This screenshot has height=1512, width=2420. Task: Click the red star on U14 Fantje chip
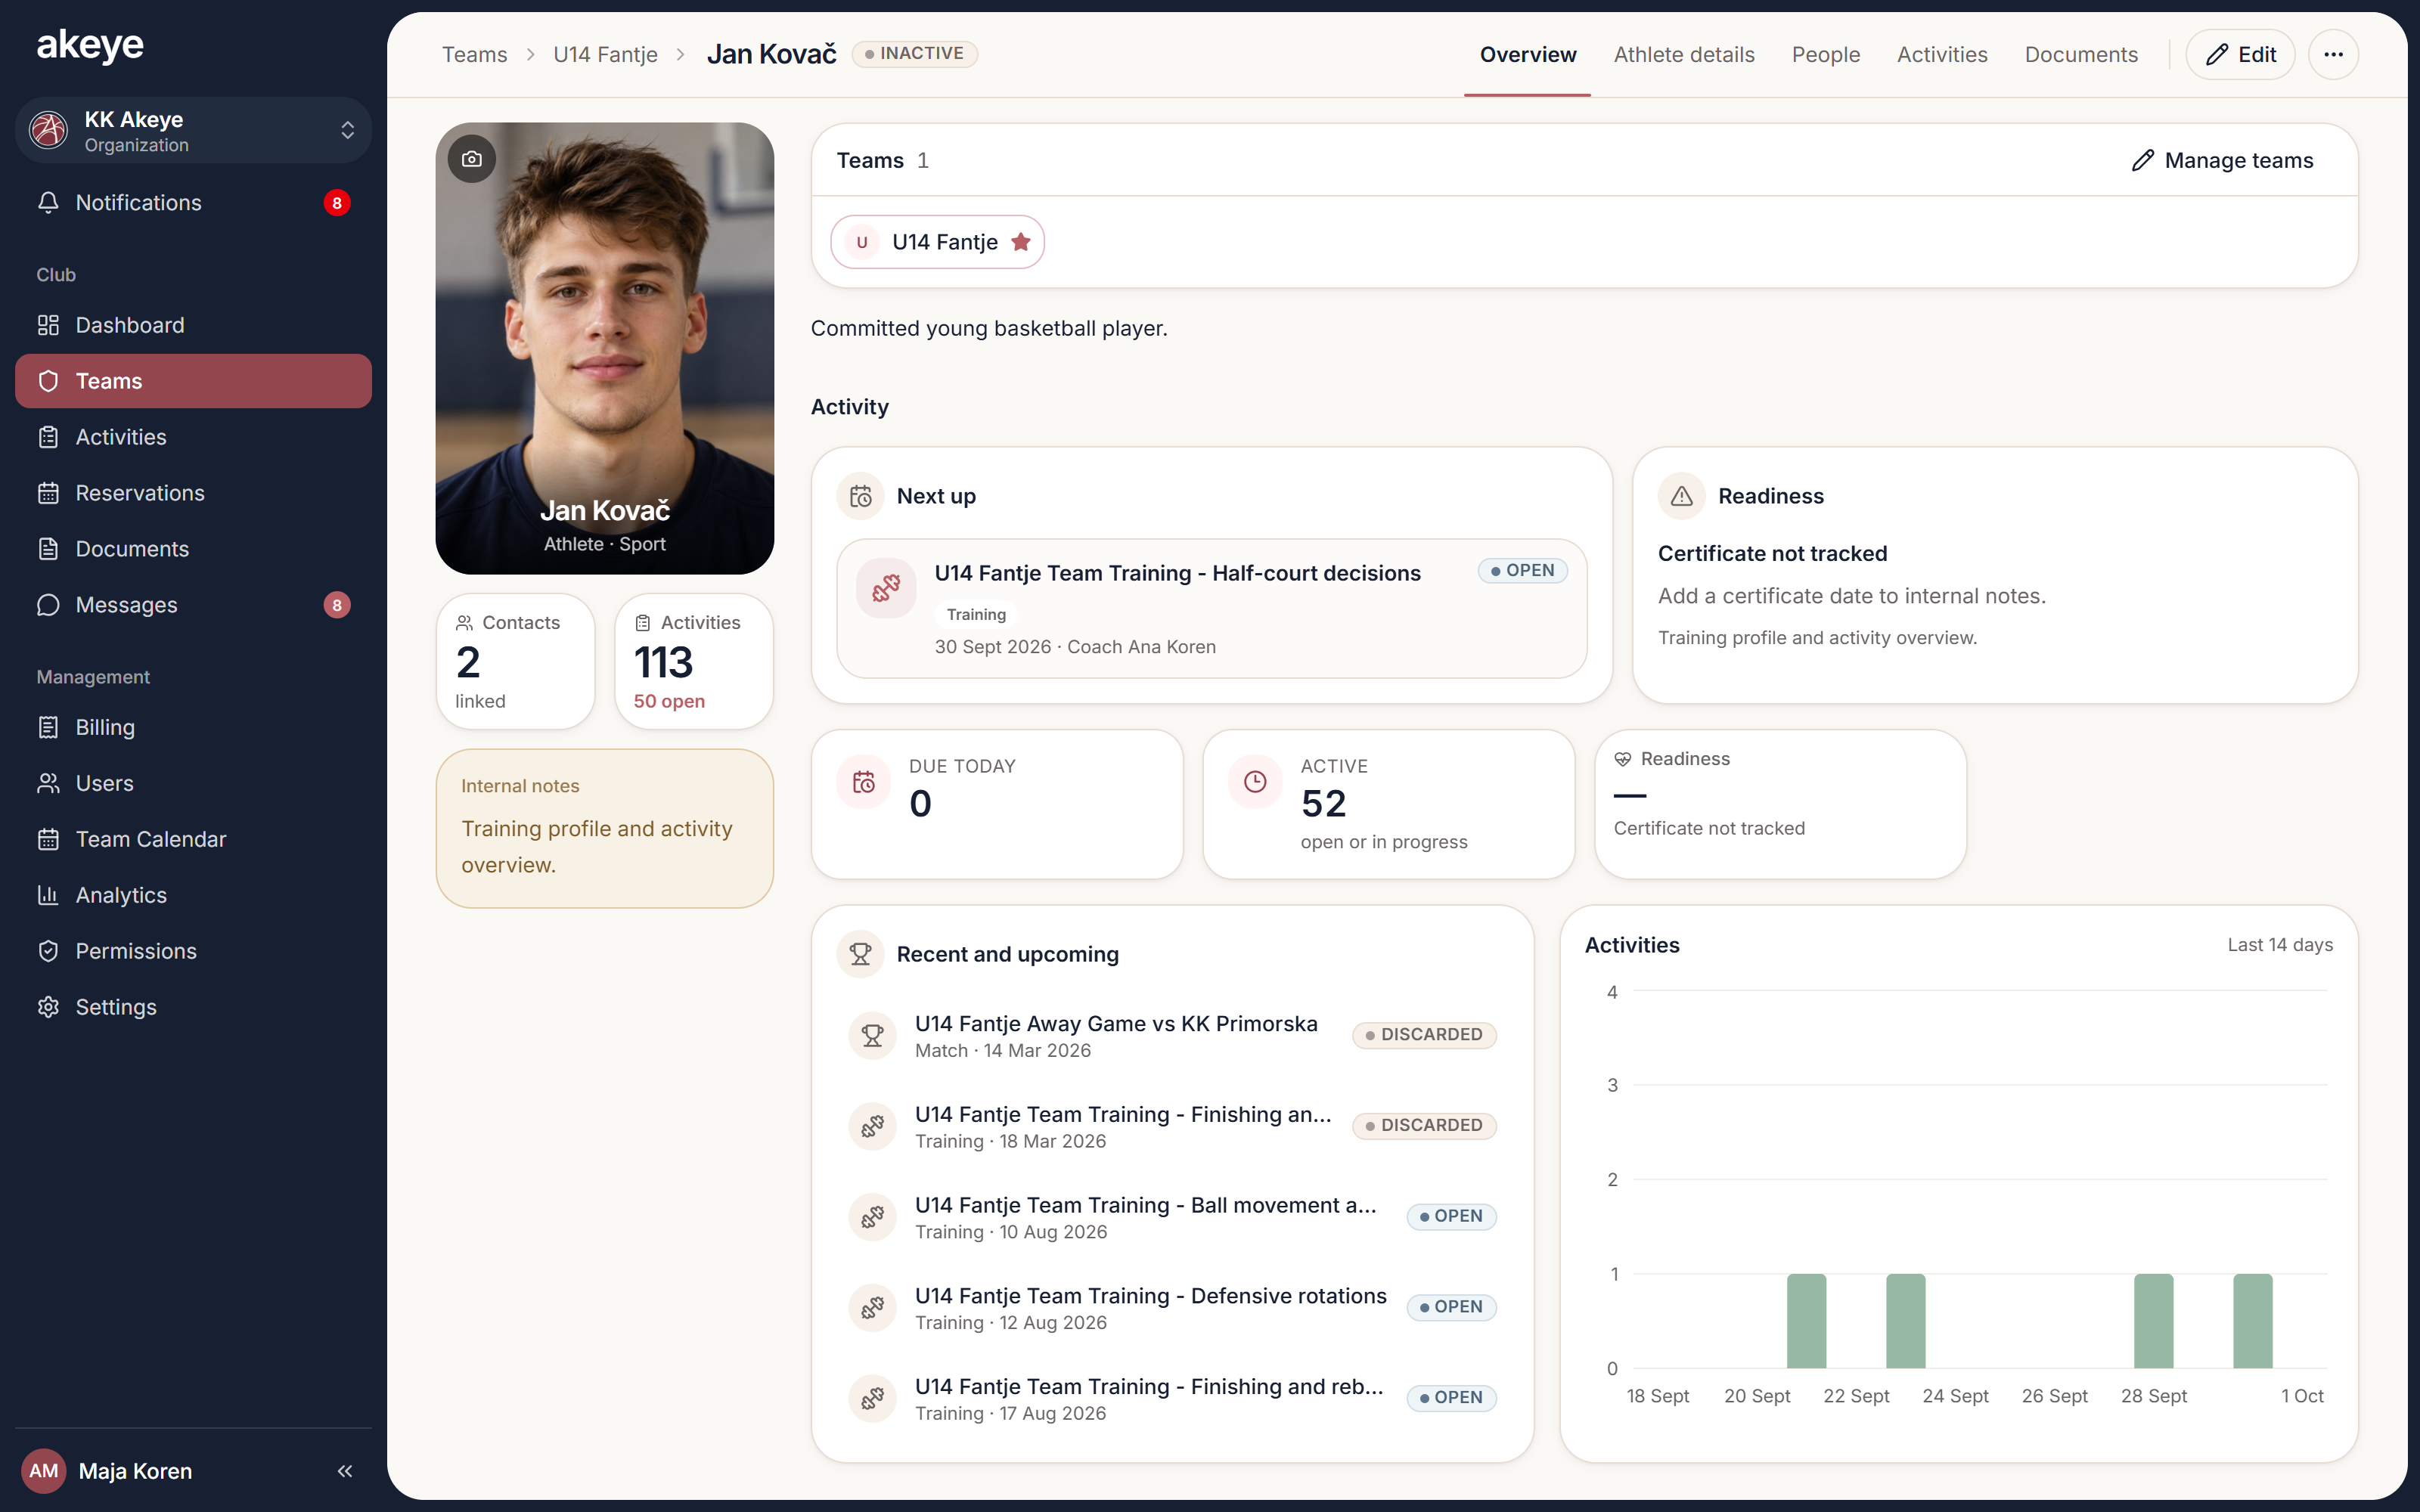(x=1020, y=242)
